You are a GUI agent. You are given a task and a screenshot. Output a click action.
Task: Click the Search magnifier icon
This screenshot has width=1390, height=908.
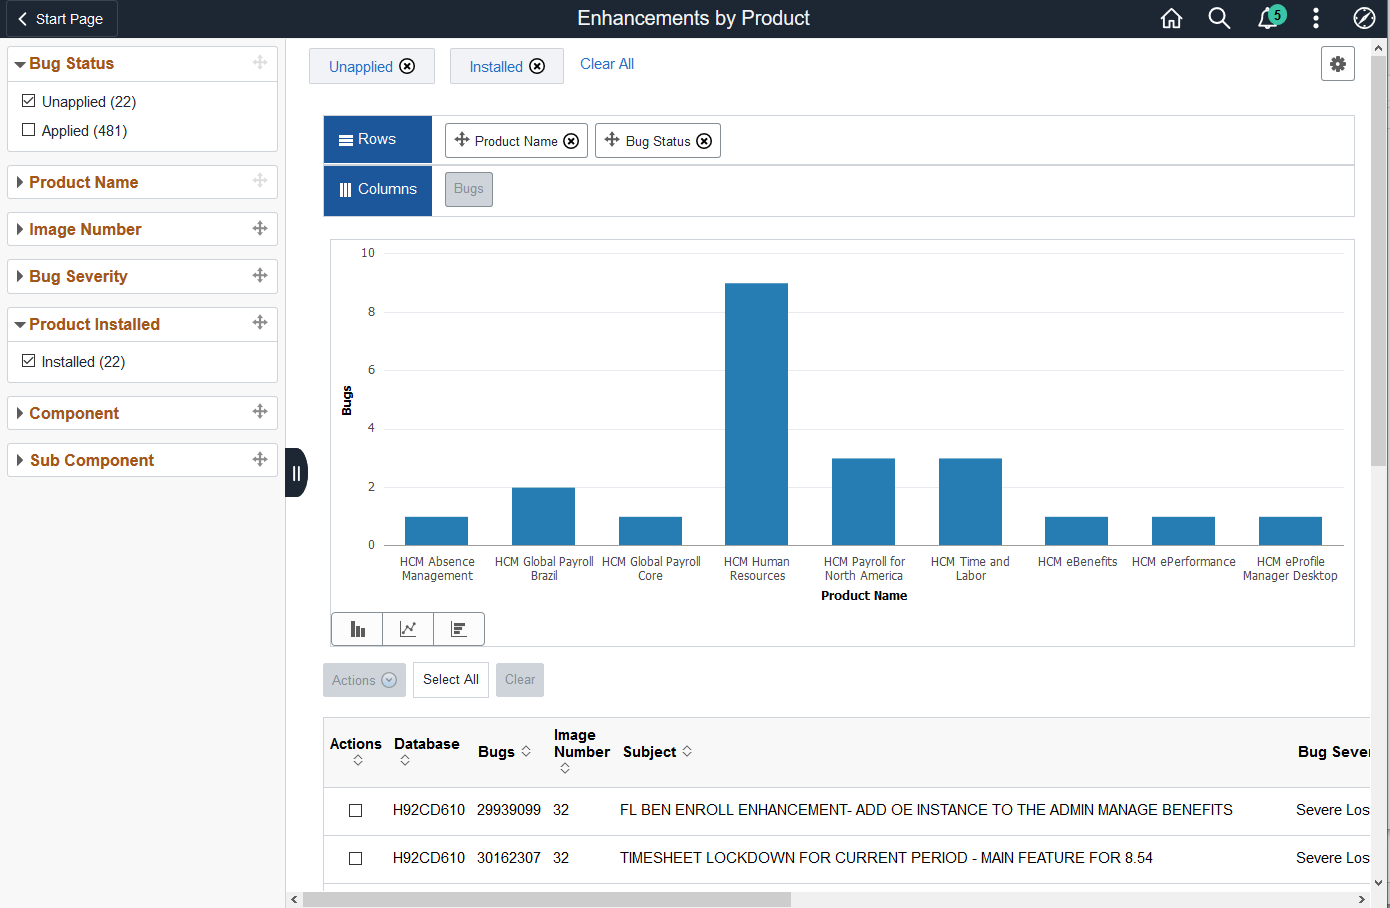point(1219,18)
